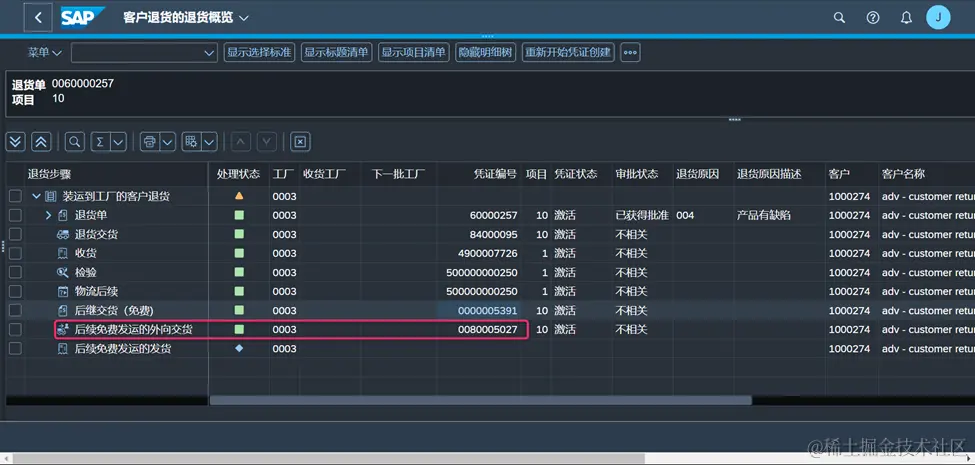Tick the checkbox for 退货交货 row
The image size is (975, 465).
[15, 234]
